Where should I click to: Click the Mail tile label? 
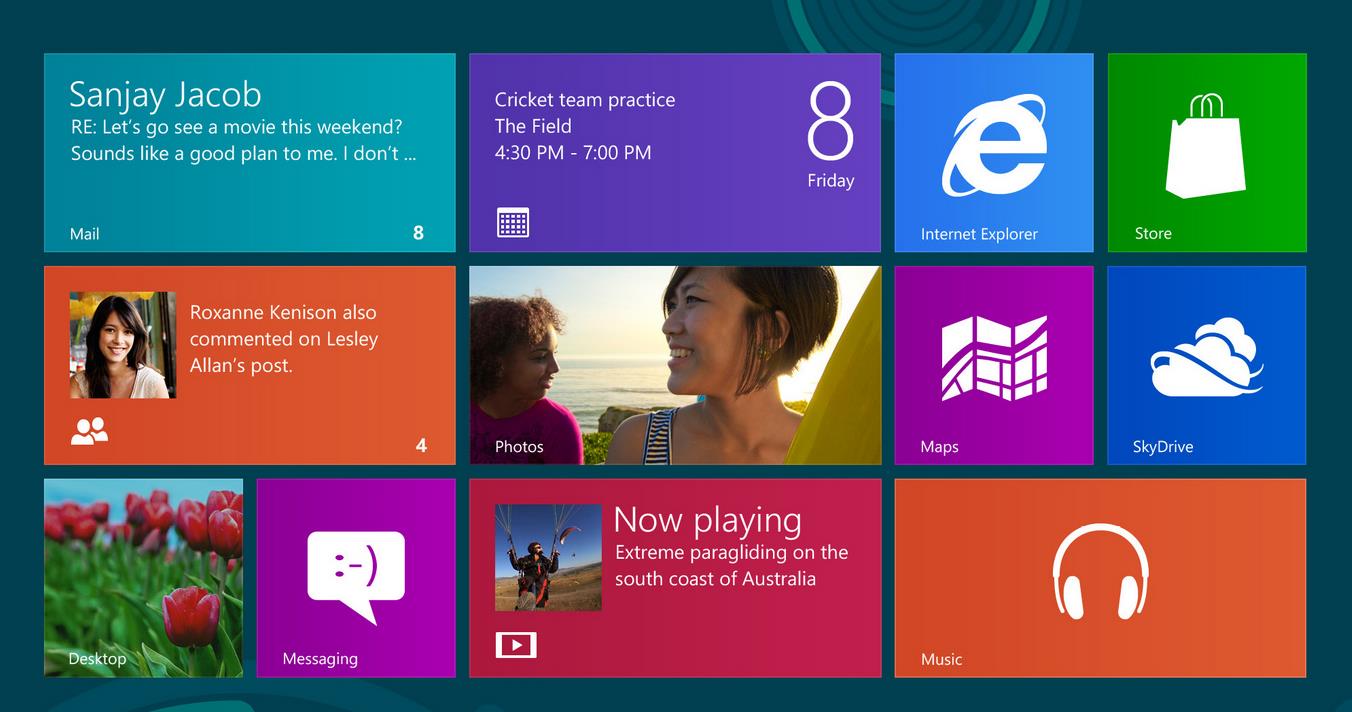pyautogui.click(x=84, y=234)
